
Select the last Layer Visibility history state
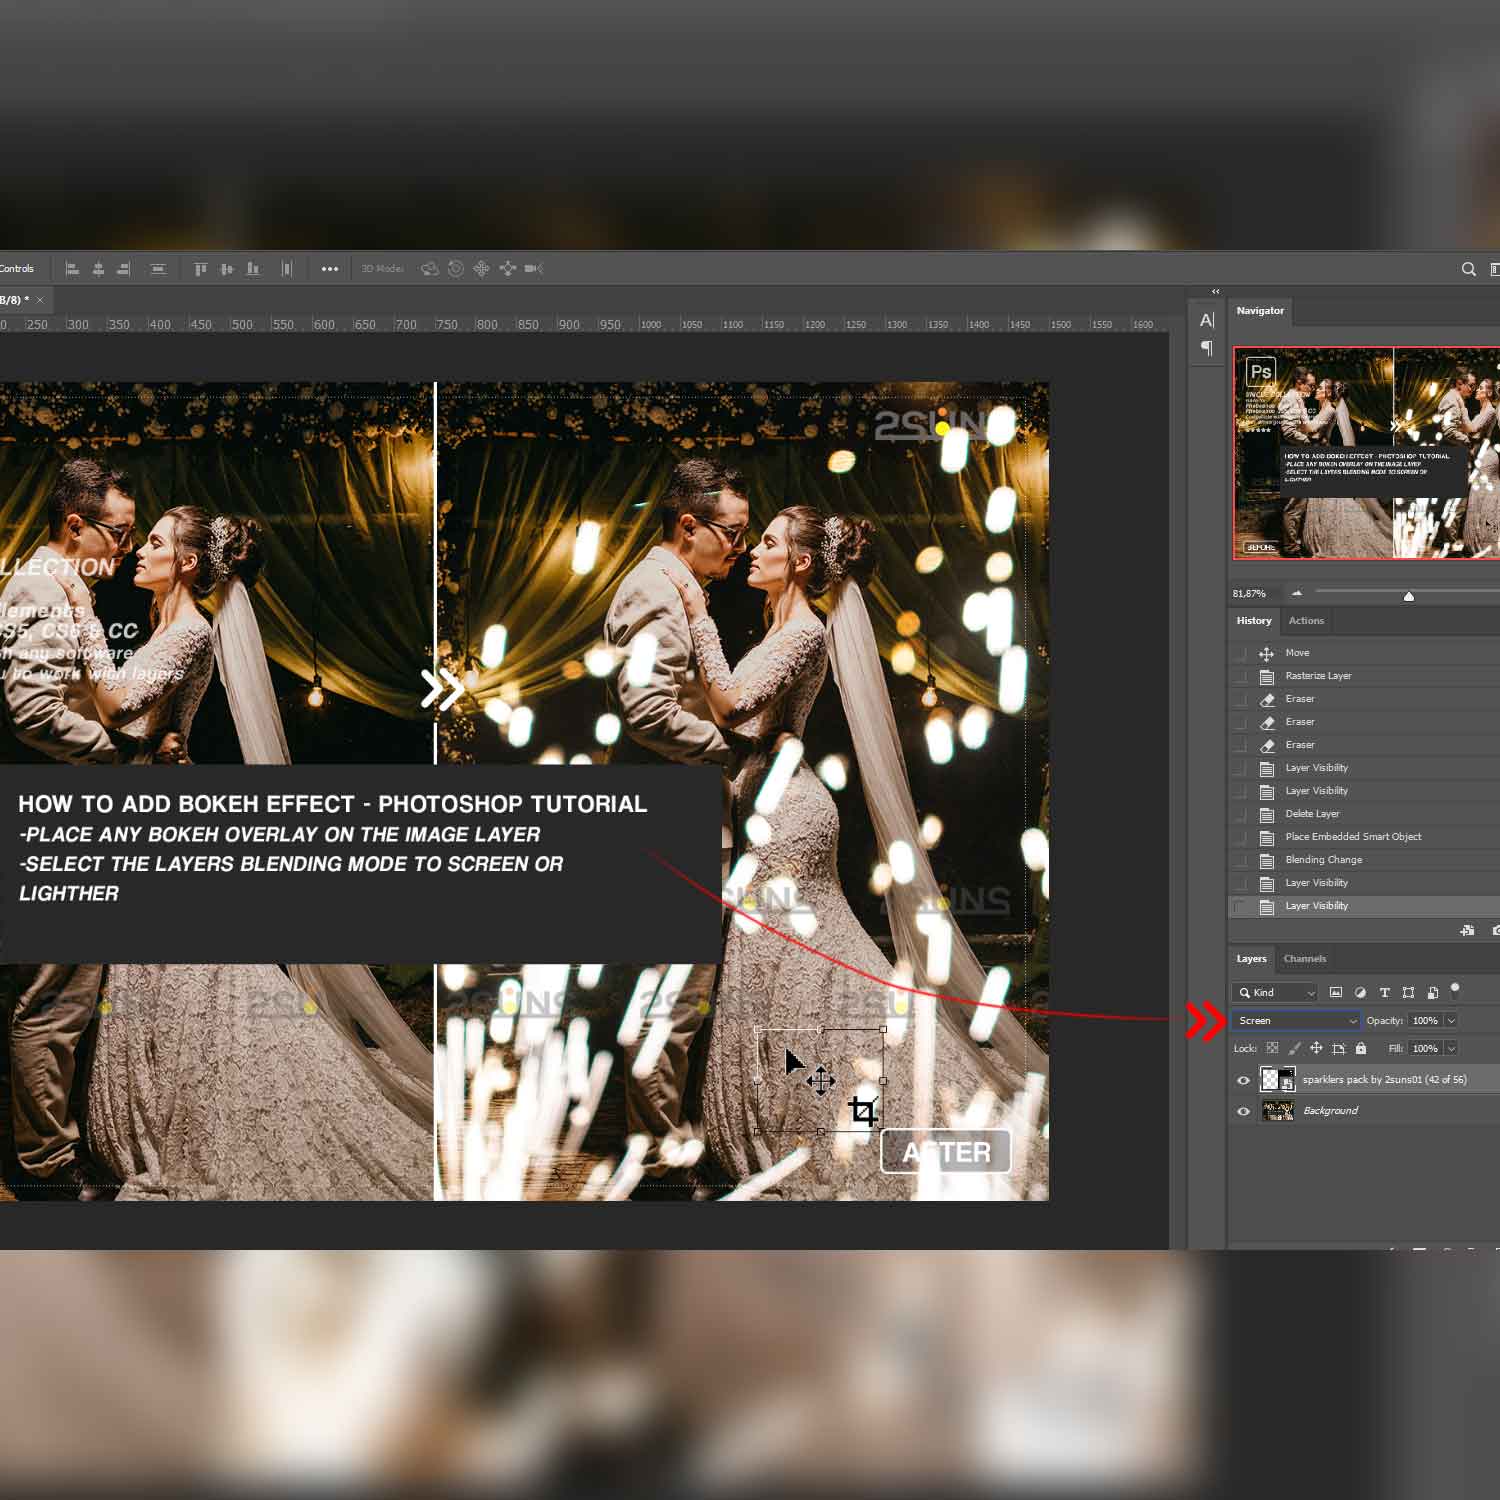[x=1364, y=906]
